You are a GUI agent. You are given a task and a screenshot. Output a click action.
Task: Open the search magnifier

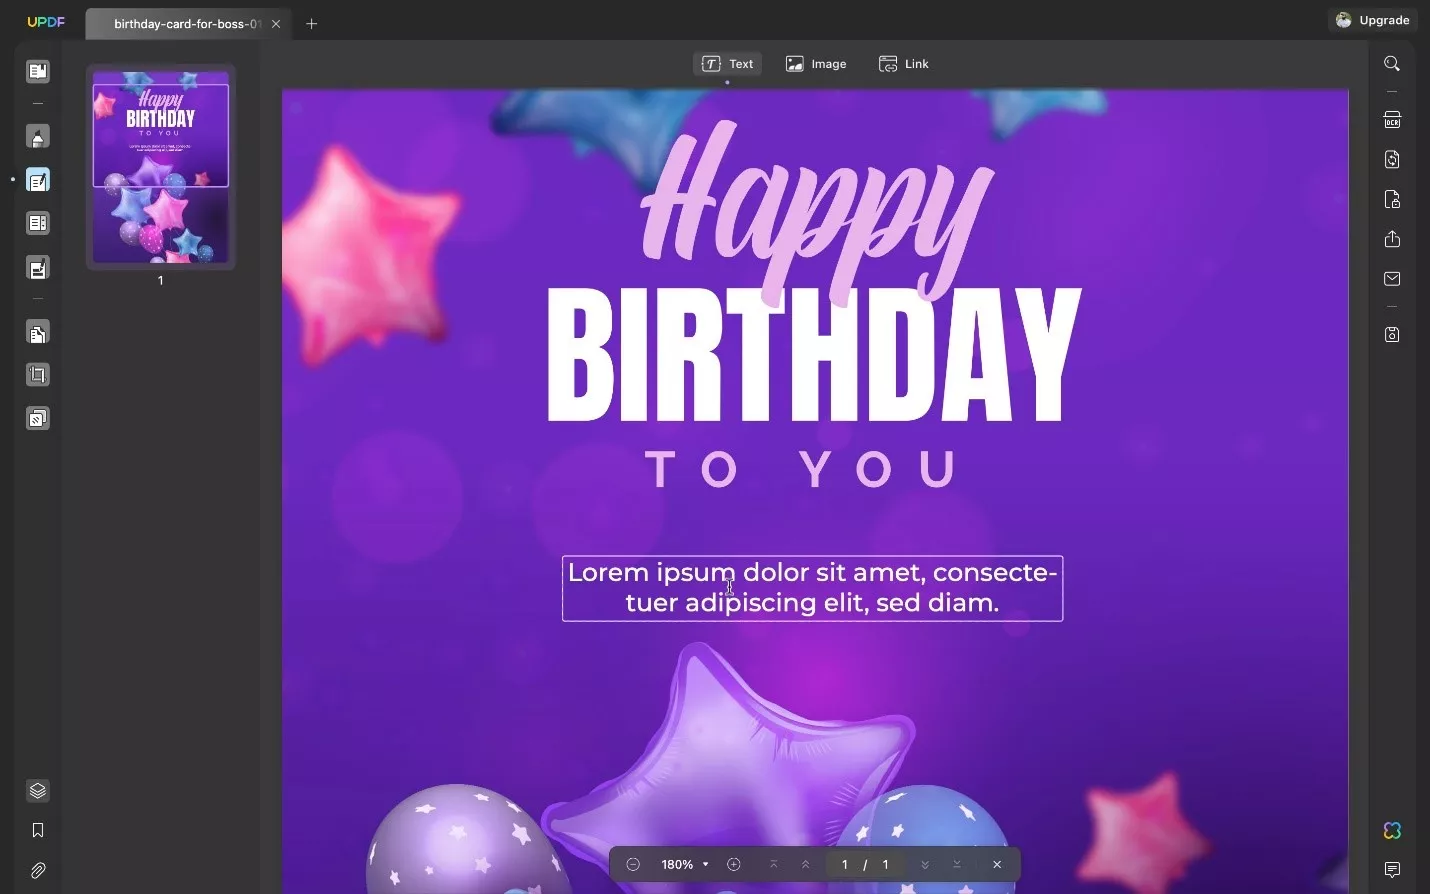coord(1392,64)
